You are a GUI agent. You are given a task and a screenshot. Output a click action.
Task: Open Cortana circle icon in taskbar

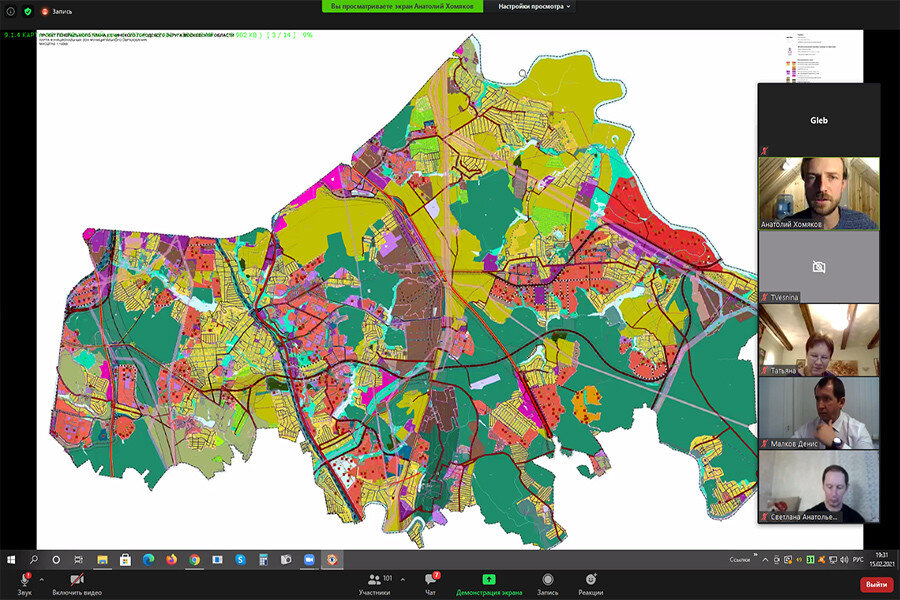coord(56,559)
